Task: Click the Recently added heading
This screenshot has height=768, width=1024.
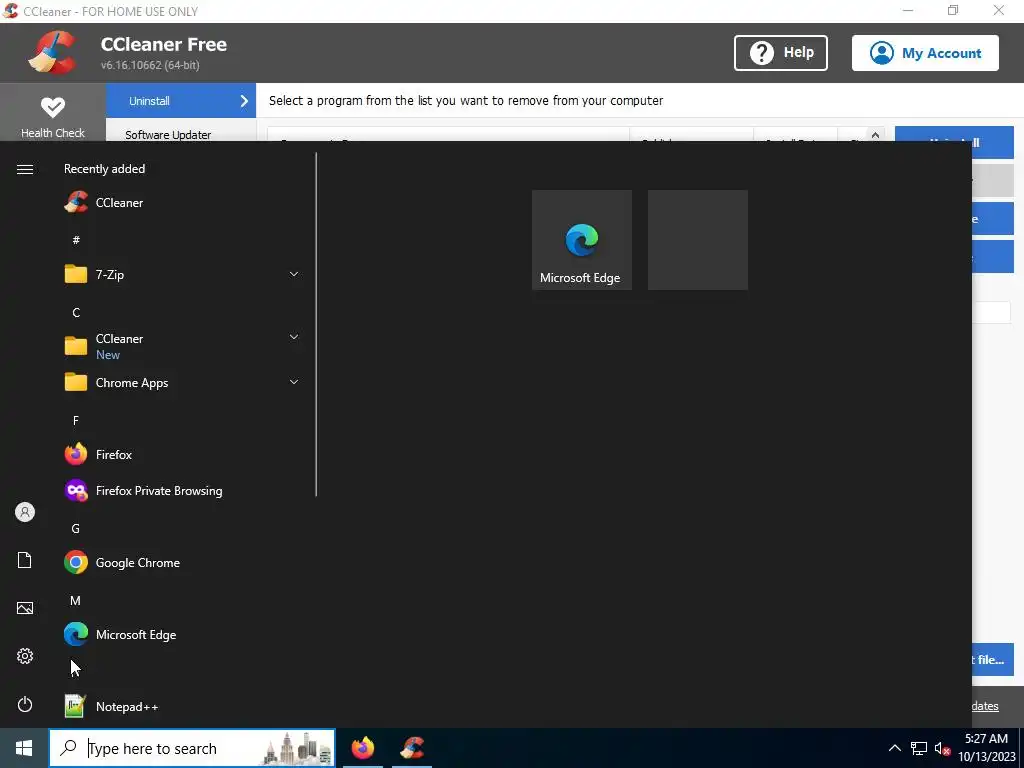Action: coord(104,168)
